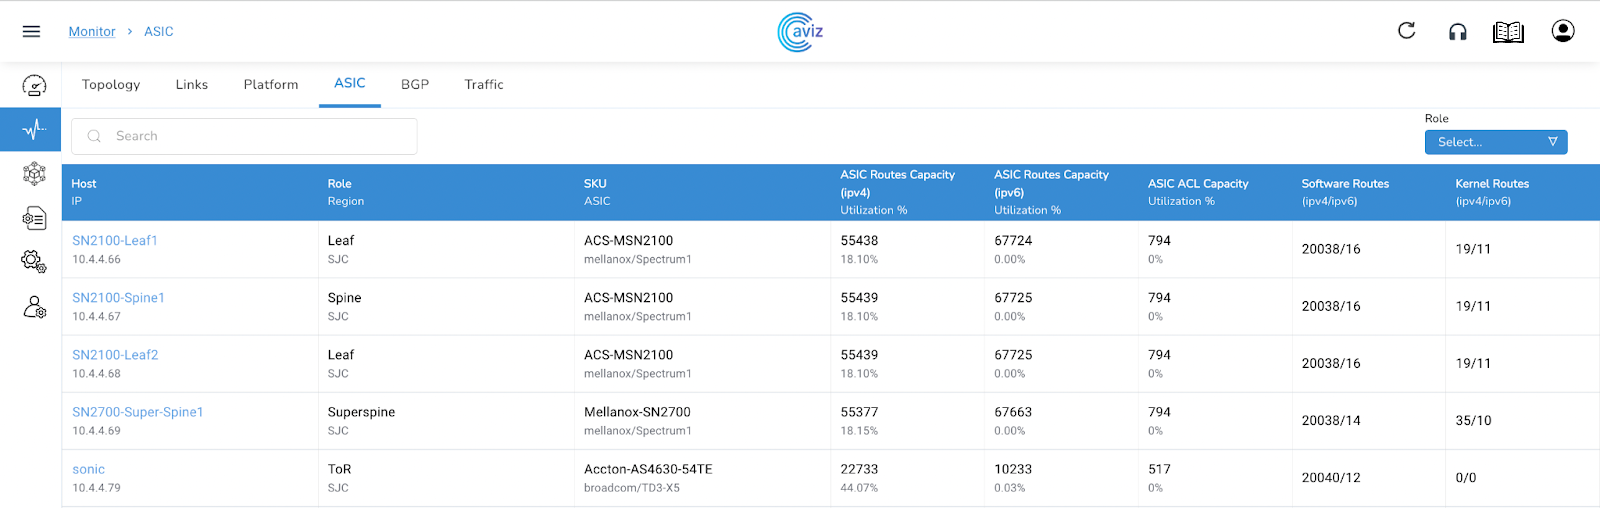Go to the Platform tab
The image size is (1600, 508).
(x=271, y=85)
